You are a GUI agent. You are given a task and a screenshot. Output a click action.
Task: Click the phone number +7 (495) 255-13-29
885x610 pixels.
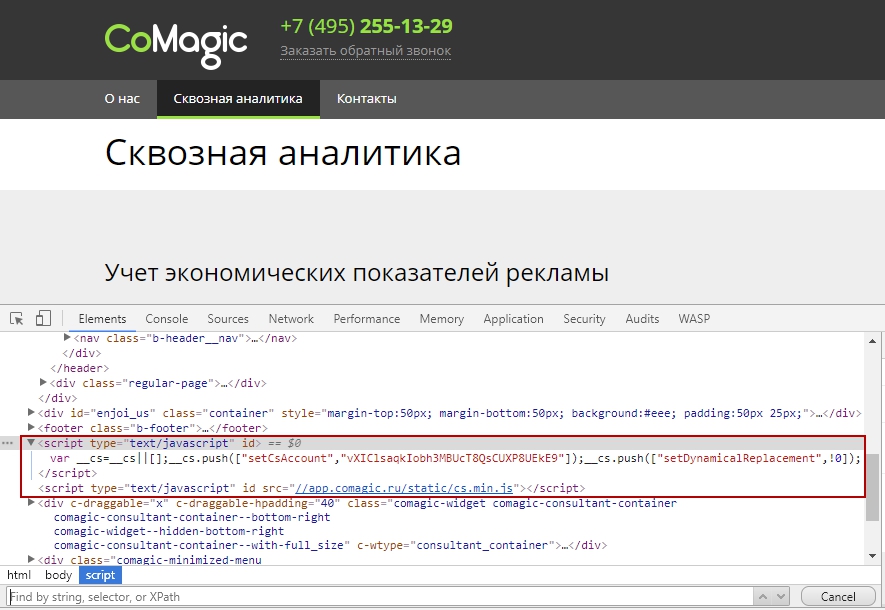pos(366,26)
